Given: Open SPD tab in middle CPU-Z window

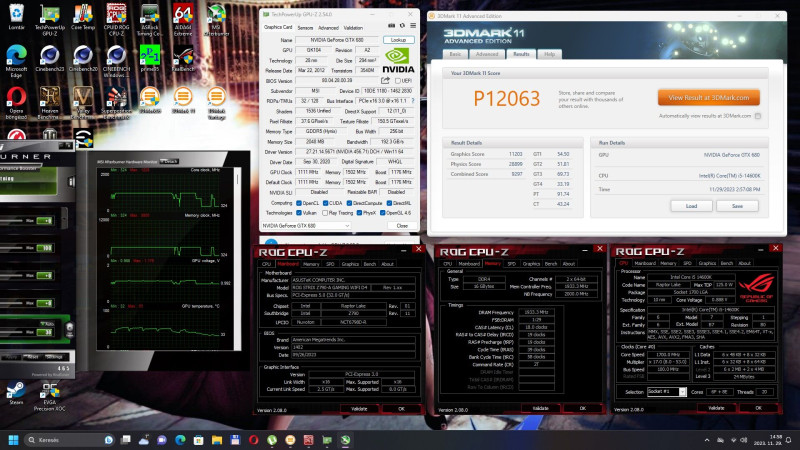Looking at the screenshot, I should 511,264.
